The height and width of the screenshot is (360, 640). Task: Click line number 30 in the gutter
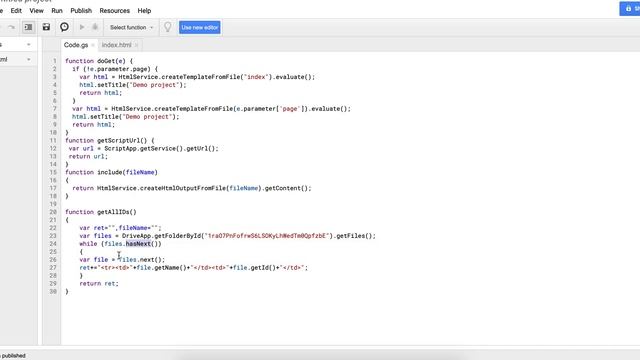(x=53, y=291)
